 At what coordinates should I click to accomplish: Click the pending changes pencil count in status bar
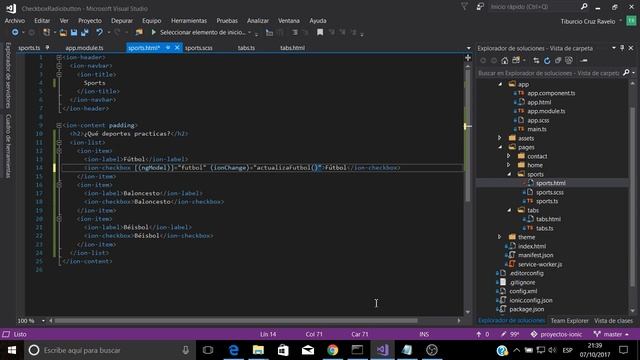click(510, 334)
